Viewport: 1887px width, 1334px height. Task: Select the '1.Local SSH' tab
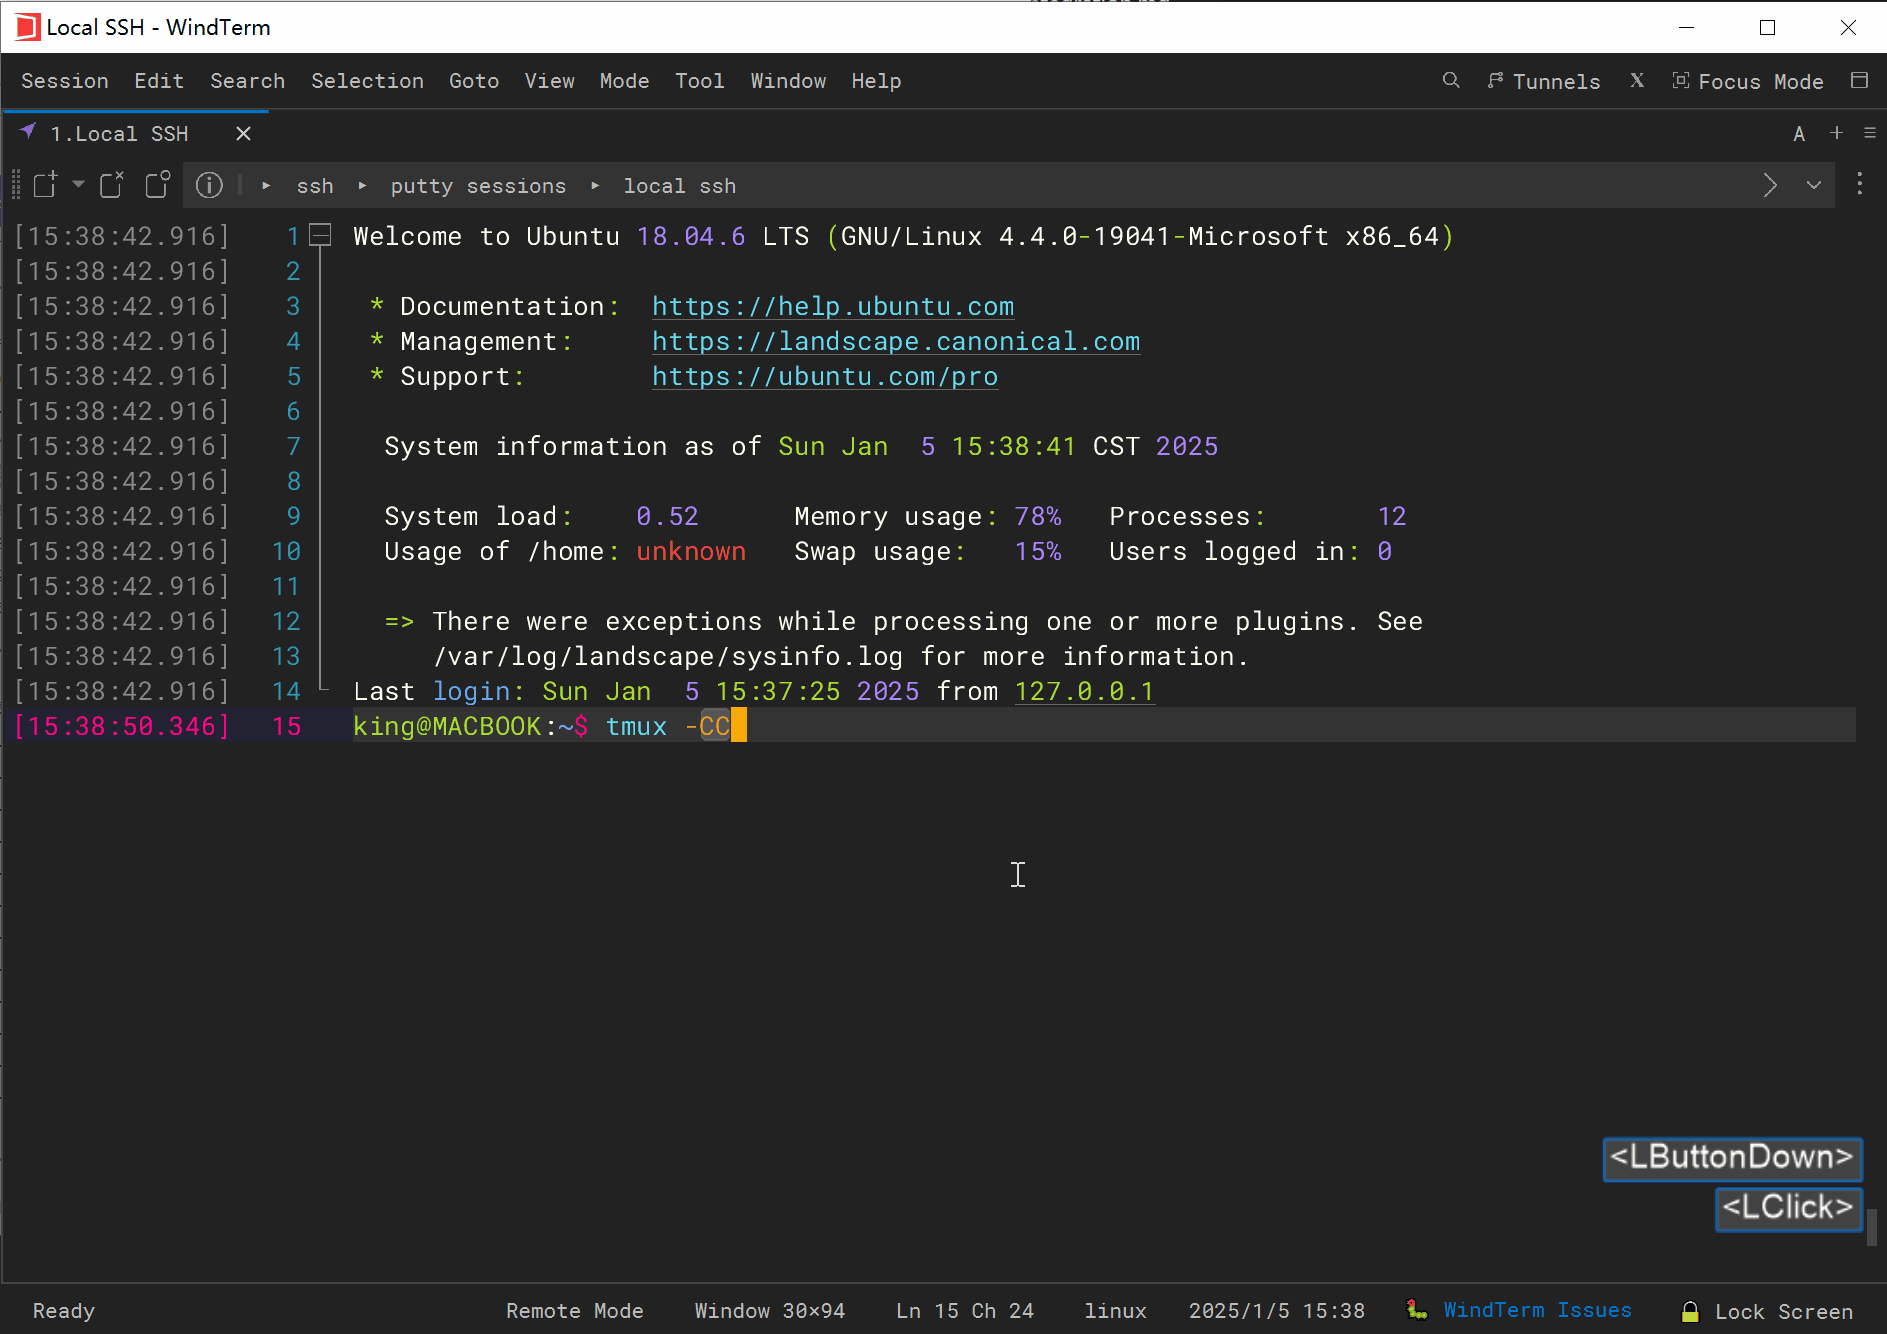(120, 133)
